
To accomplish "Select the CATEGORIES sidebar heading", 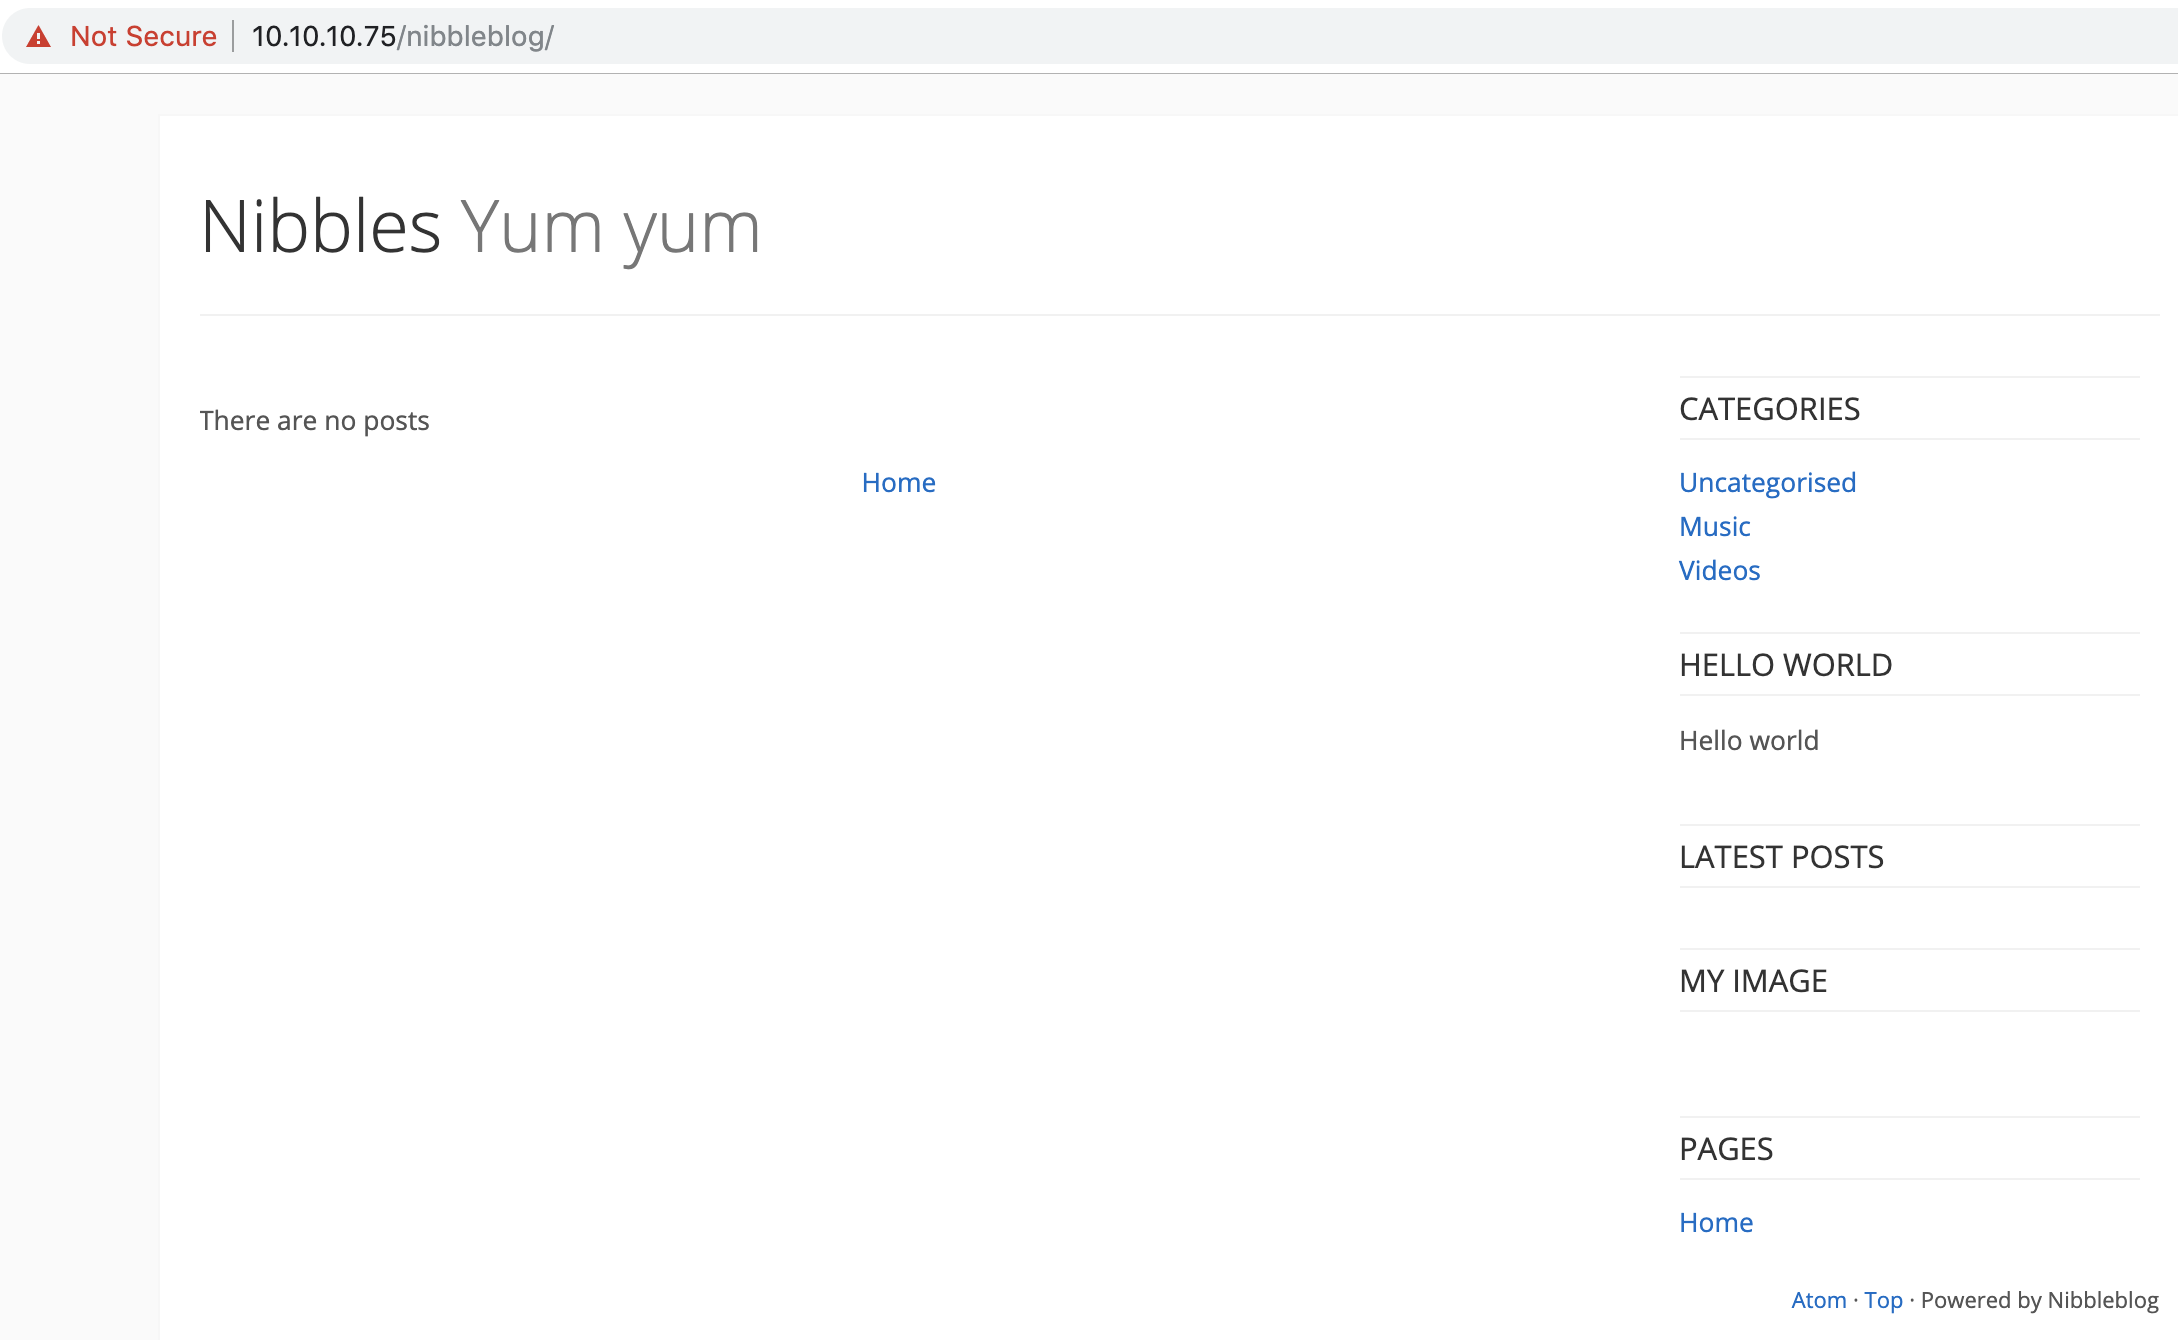I will pos(1769,409).
